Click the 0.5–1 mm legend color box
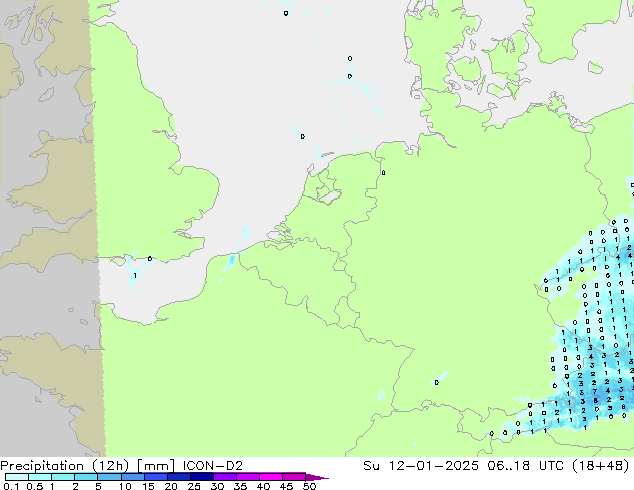Viewport: 634px width, 490px height. pyautogui.click(x=40, y=477)
